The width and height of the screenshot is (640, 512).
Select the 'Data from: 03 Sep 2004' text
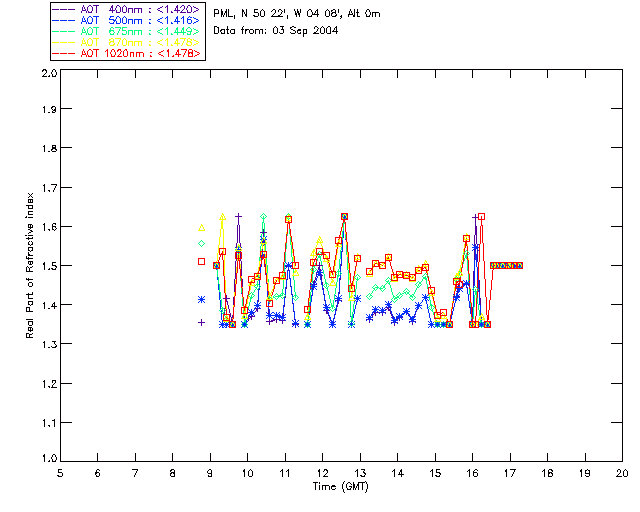[x=276, y=31]
